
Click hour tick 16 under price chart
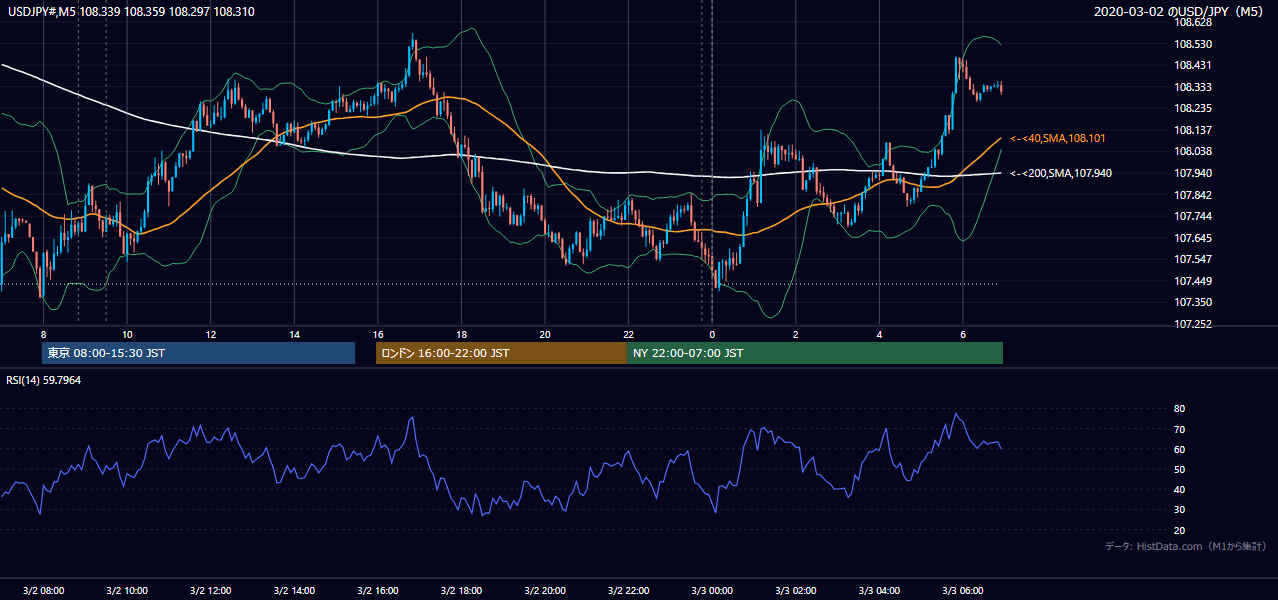(378, 334)
